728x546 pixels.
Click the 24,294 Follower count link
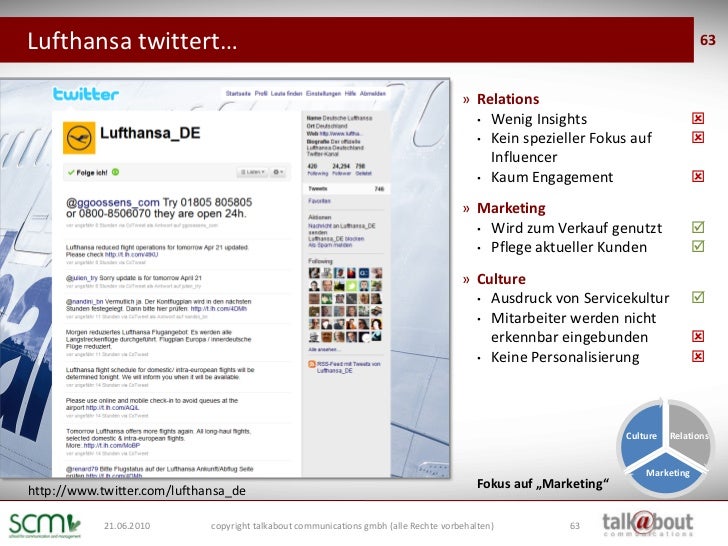coord(341,169)
